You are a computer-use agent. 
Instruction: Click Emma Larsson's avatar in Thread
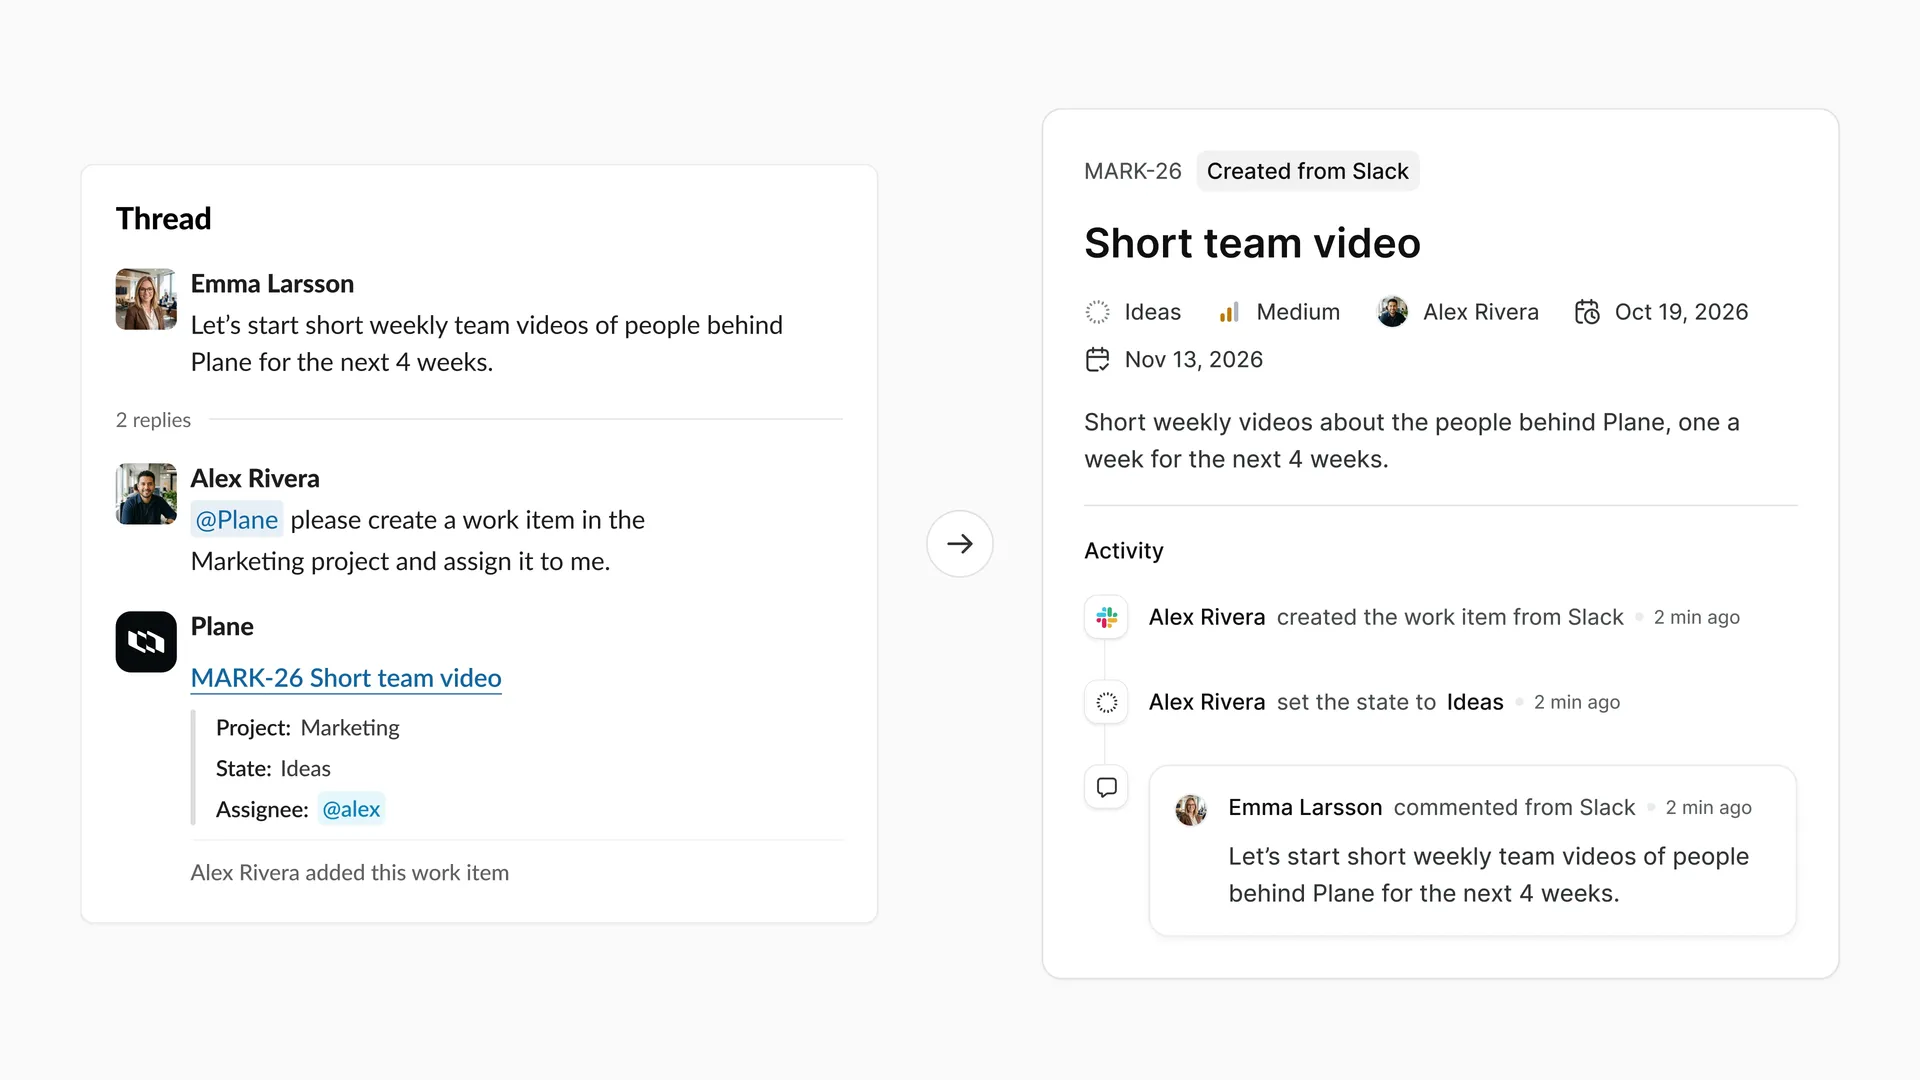coord(146,299)
